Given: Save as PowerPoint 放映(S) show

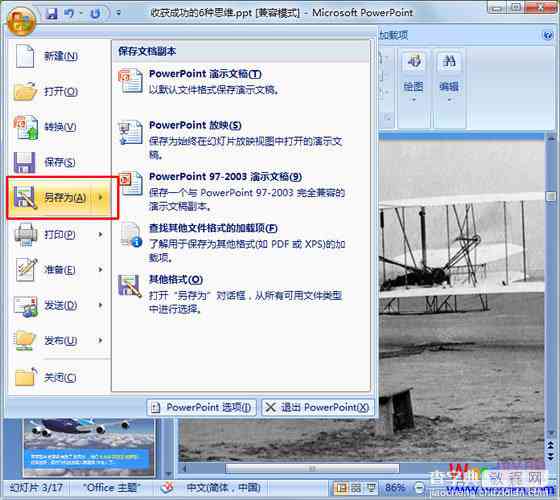Looking at the screenshot, I should click(241, 139).
